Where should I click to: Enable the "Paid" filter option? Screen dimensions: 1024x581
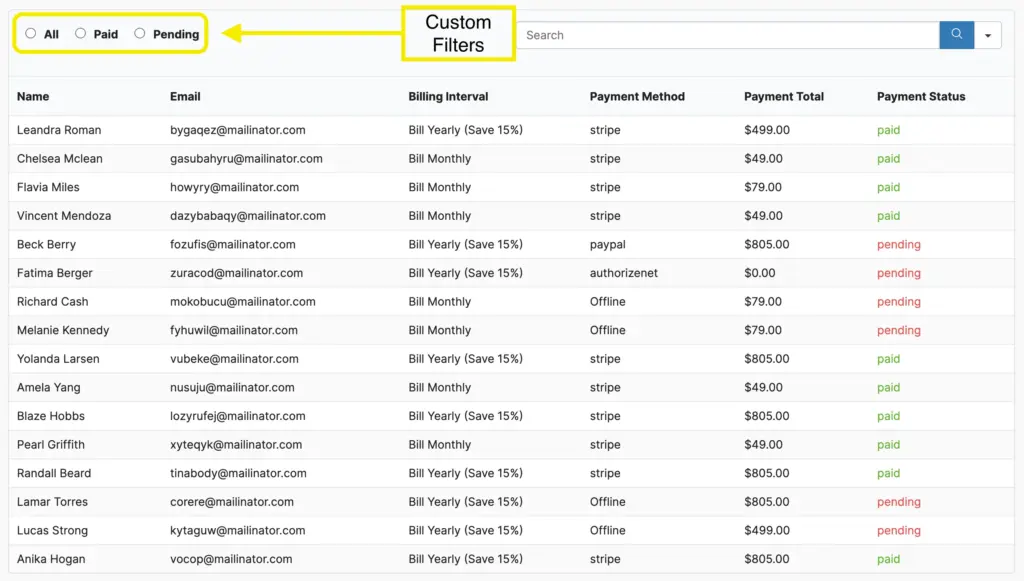[x=80, y=34]
